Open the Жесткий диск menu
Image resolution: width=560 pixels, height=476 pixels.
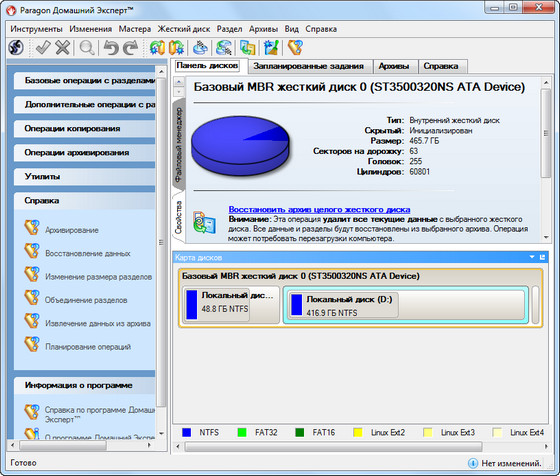click(184, 29)
